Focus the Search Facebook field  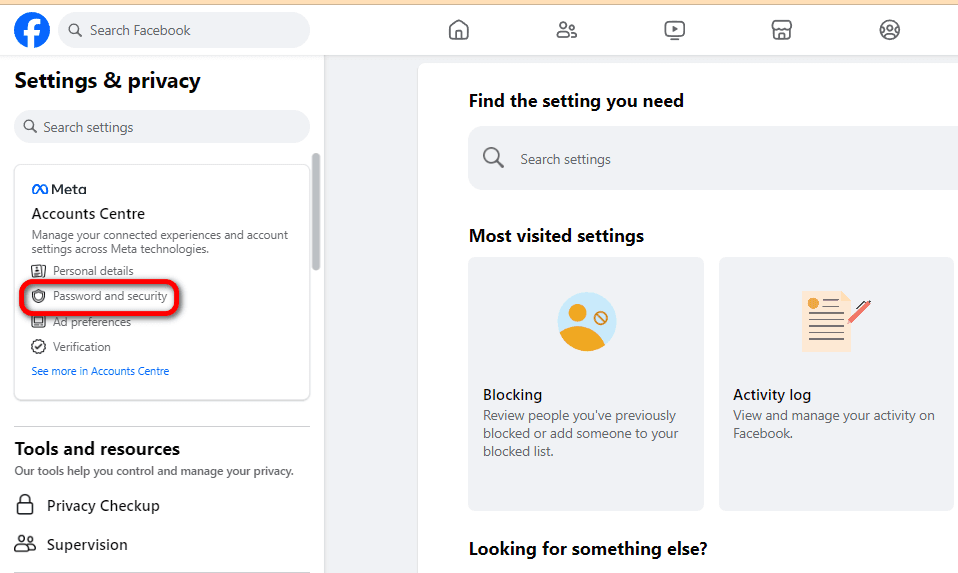pyautogui.click(x=184, y=30)
